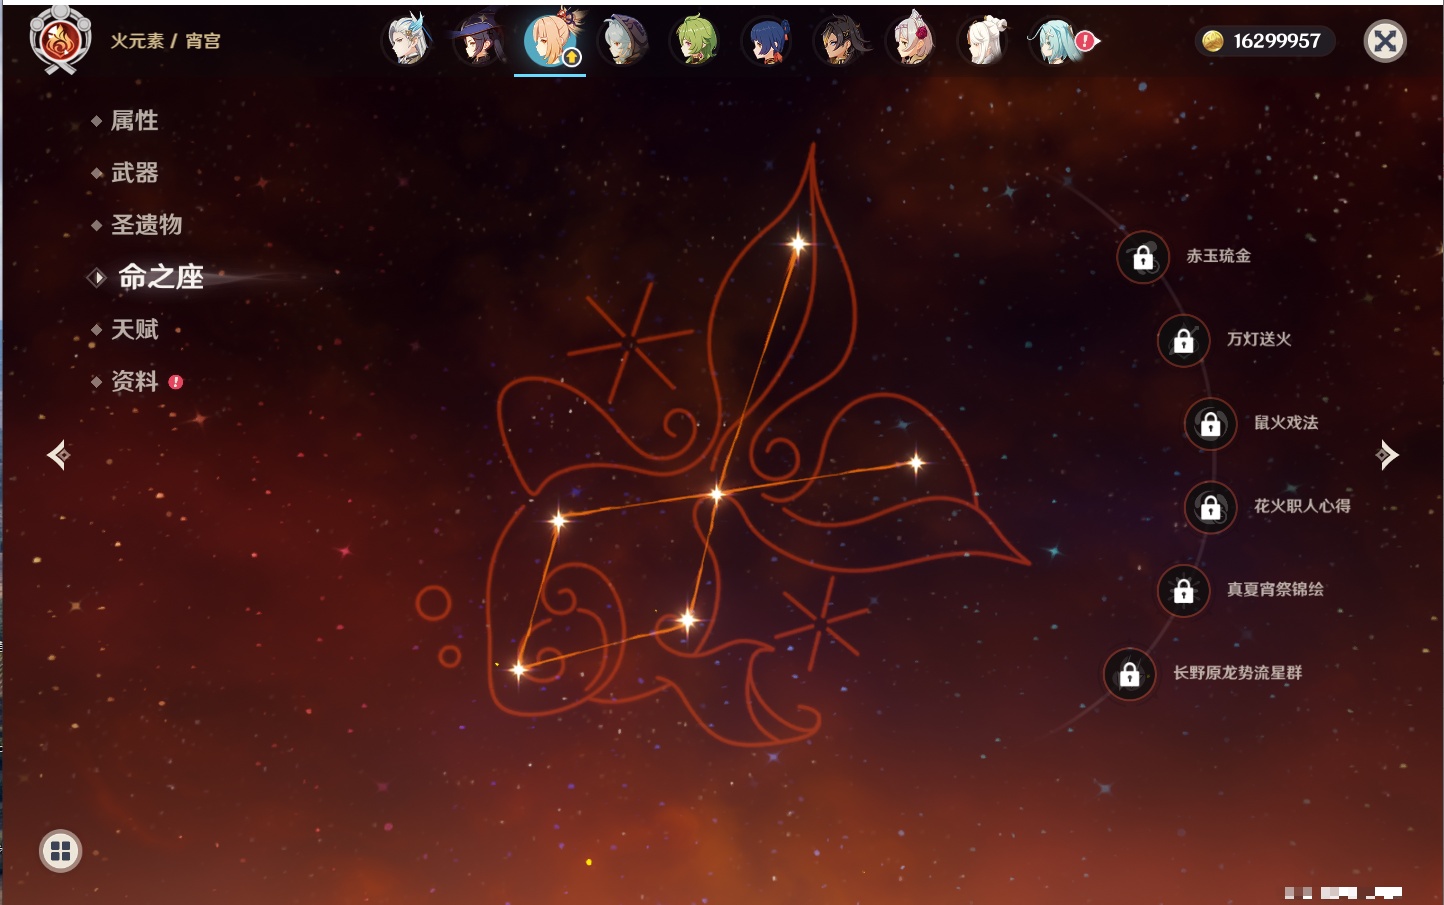Choose the gray-haired hooded character portrait
1444x905 pixels.
[623, 41]
